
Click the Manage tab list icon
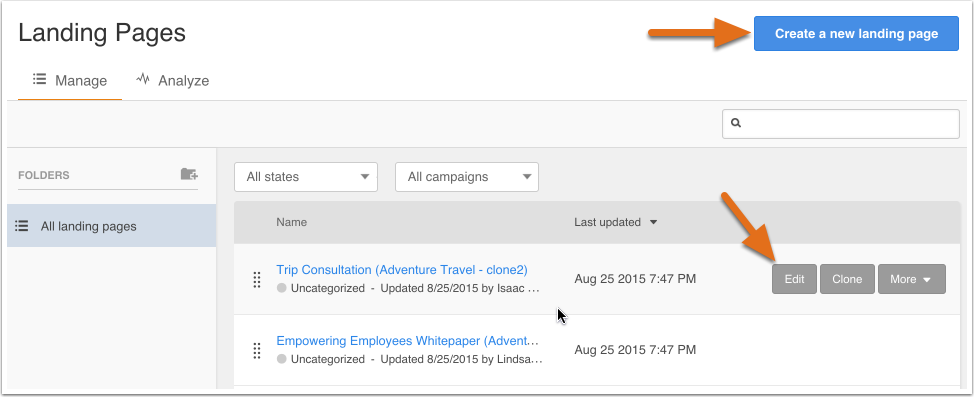point(40,80)
